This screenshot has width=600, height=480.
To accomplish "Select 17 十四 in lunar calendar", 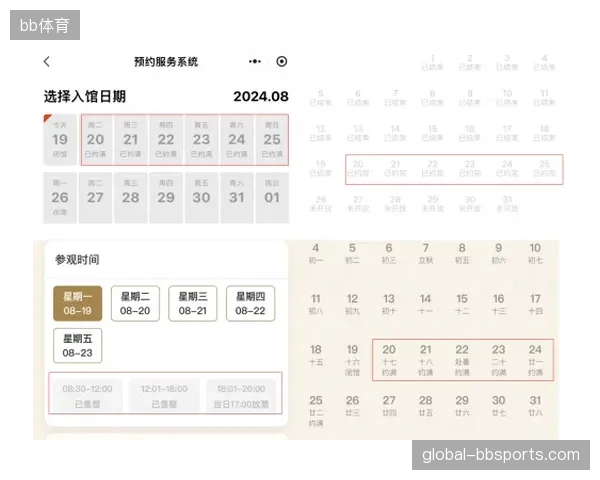I will coord(535,304).
